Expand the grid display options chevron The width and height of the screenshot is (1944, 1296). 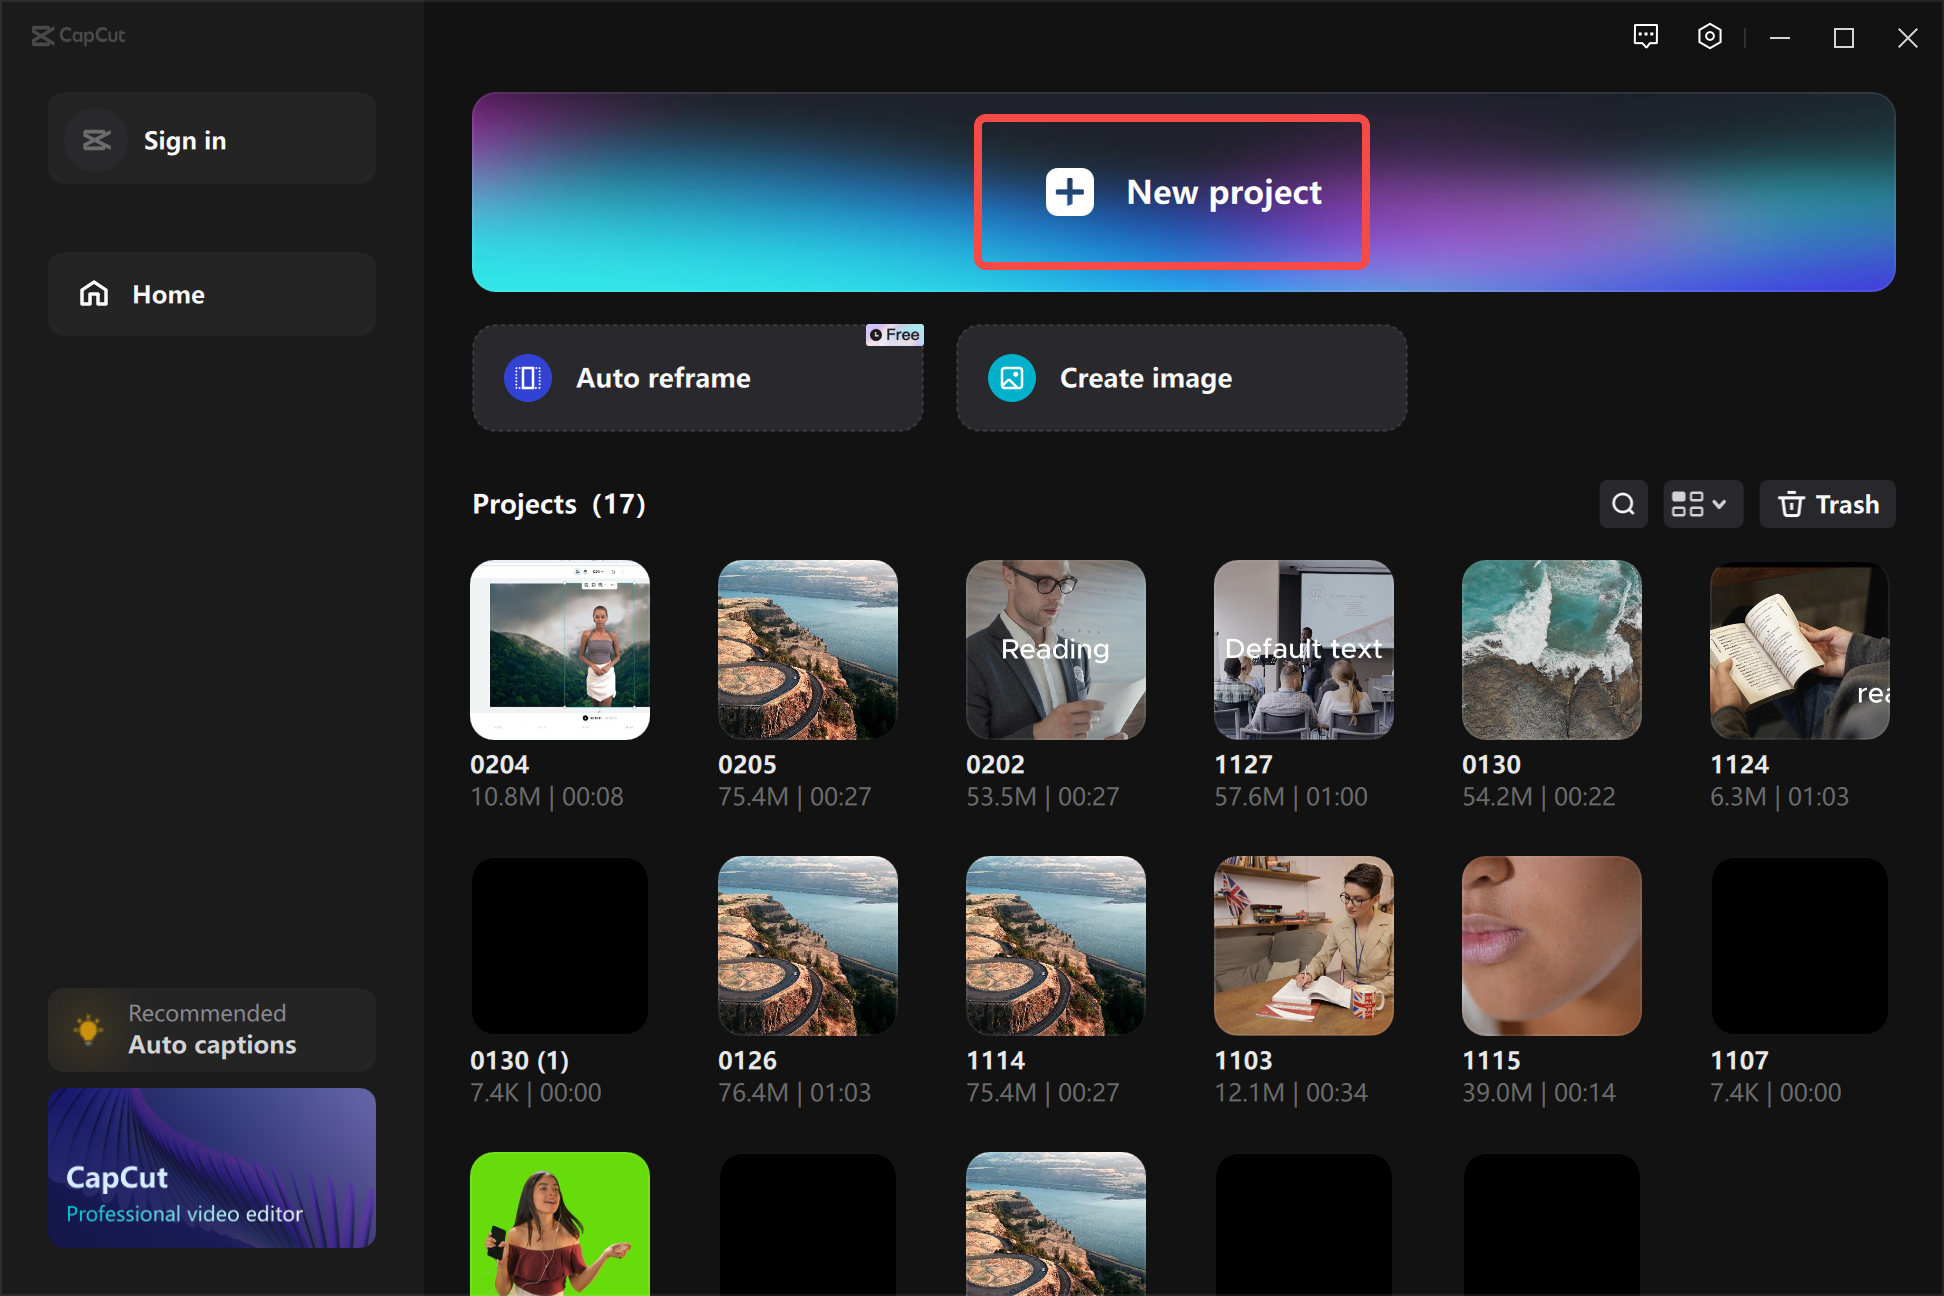[x=1719, y=504]
